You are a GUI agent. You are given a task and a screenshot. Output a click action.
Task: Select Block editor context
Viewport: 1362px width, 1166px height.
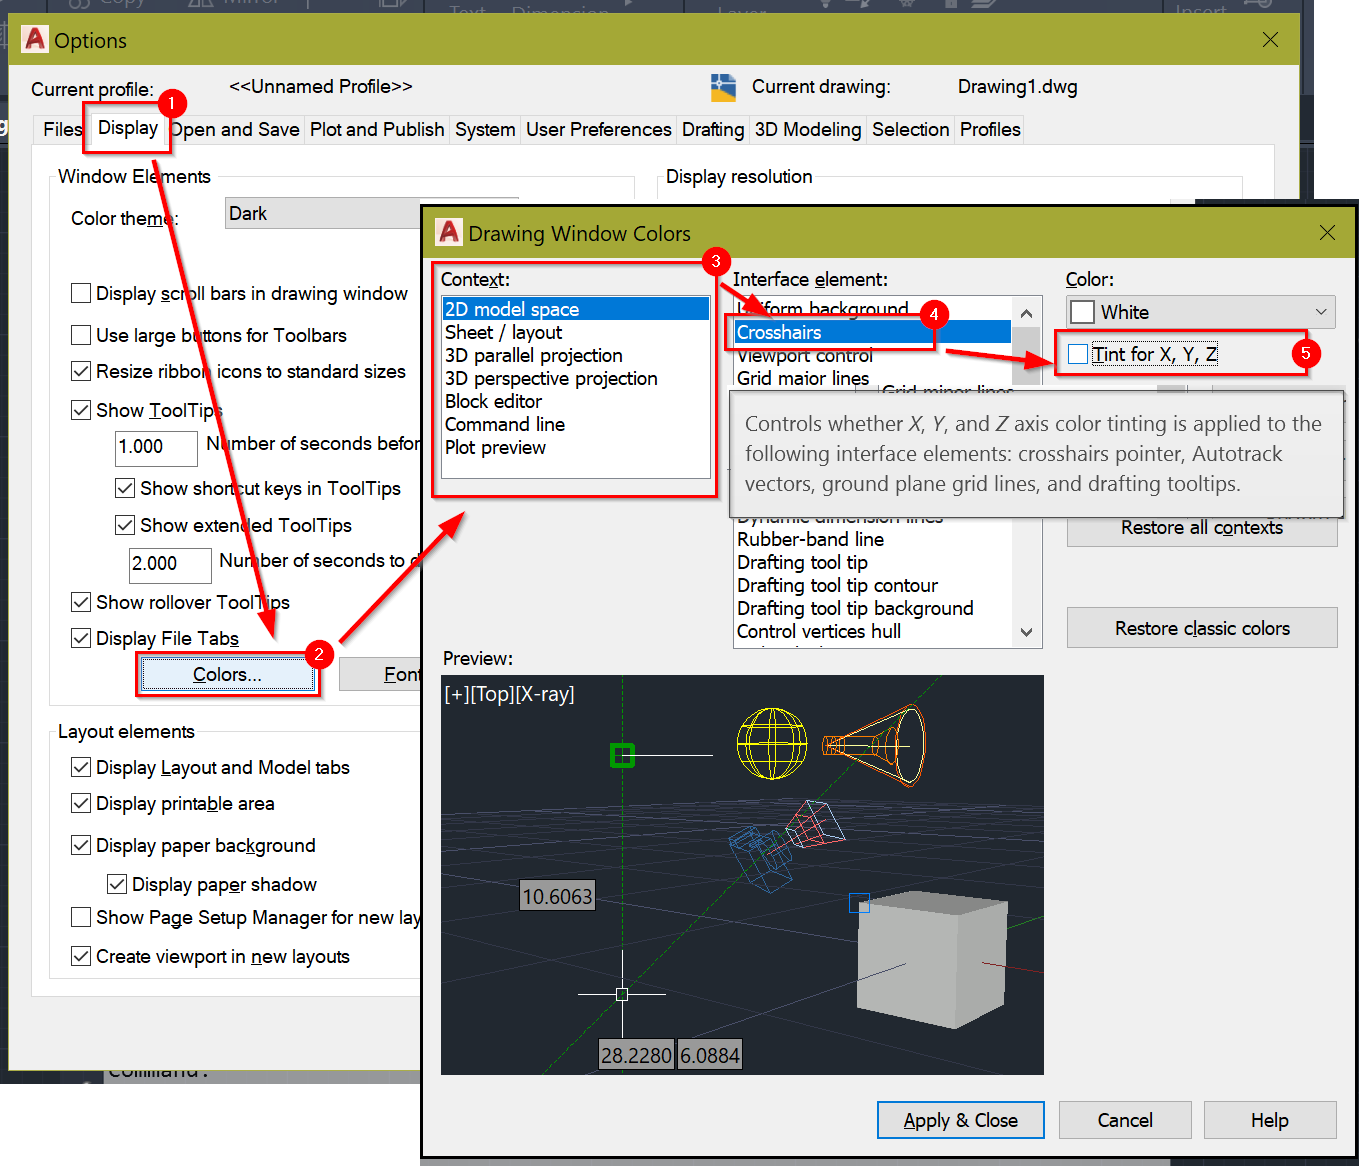[575, 401]
